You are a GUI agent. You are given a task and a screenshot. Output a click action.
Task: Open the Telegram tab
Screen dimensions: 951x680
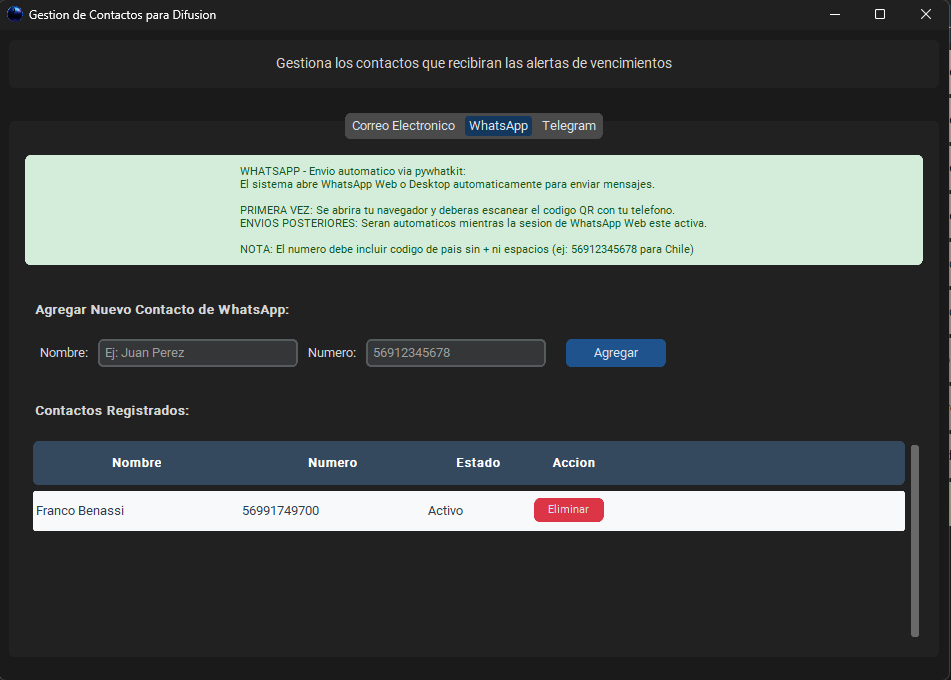569,126
